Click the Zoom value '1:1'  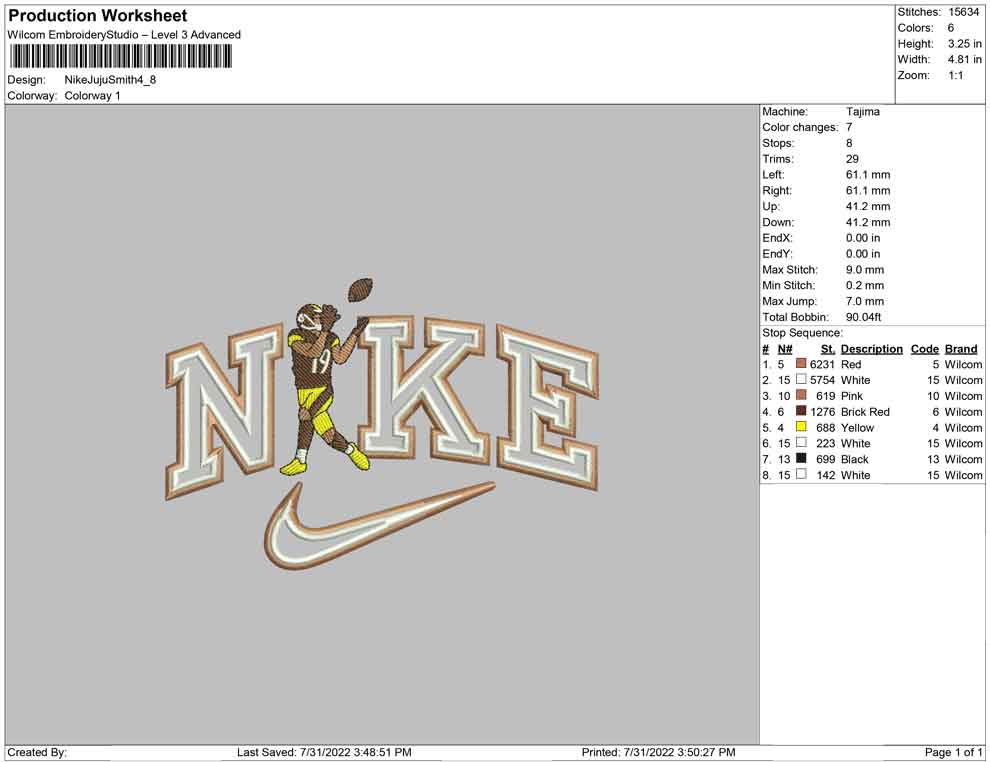tap(955, 75)
